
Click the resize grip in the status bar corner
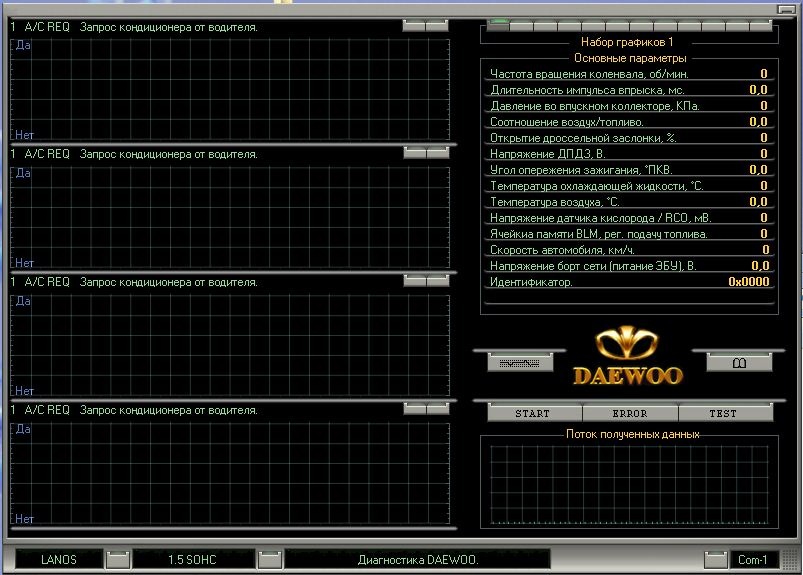[792, 559]
